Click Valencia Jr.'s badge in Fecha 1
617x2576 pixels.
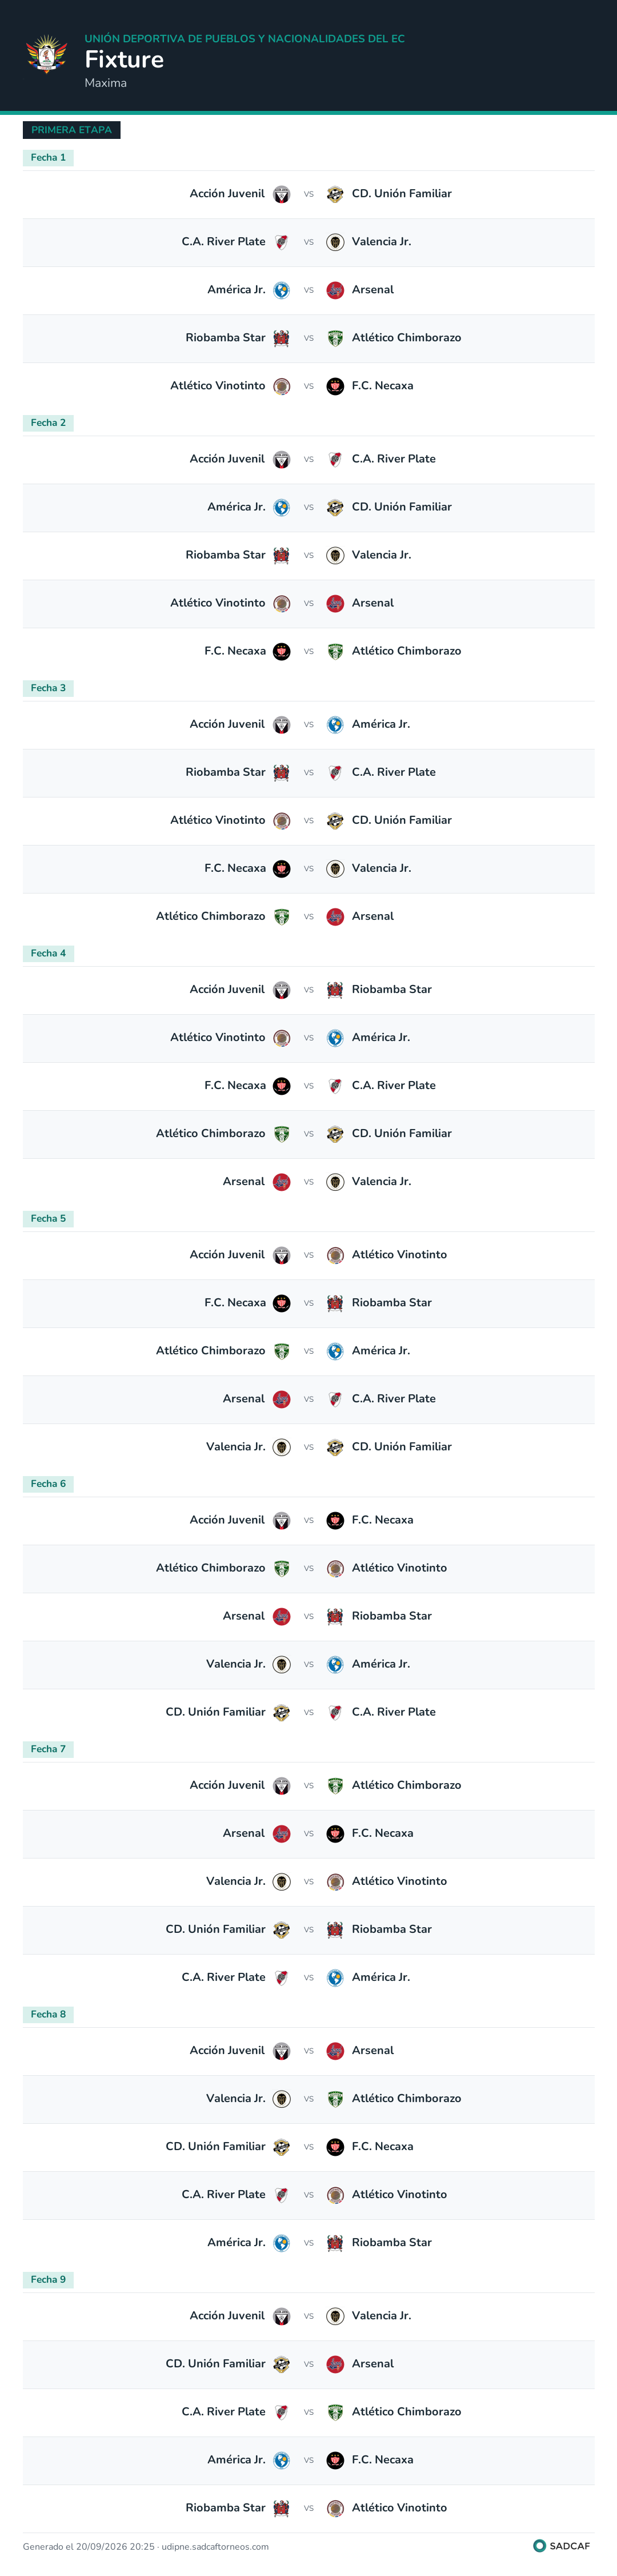coord(335,242)
